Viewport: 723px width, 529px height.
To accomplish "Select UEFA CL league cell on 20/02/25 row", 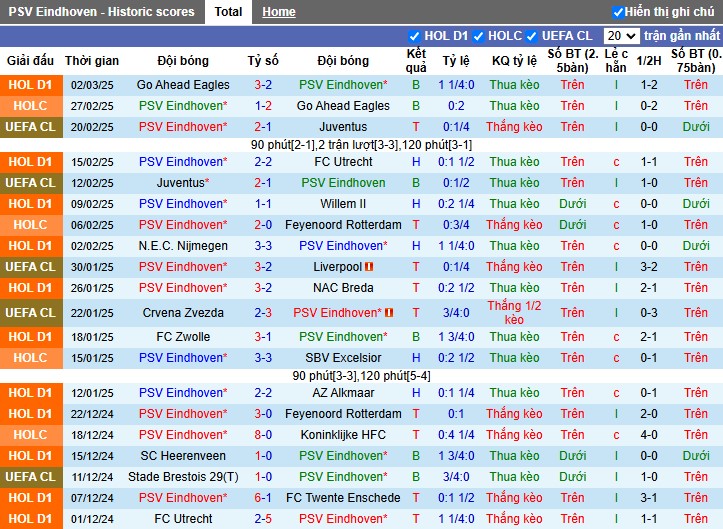I will click(x=31, y=127).
